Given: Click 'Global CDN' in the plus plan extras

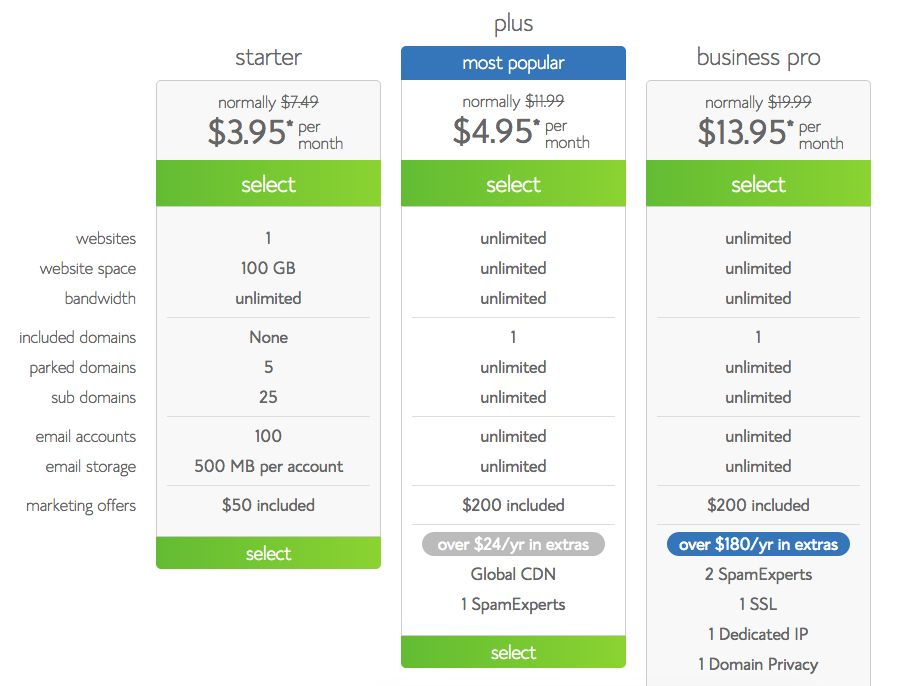Looking at the screenshot, I should (x=513, y=575).
